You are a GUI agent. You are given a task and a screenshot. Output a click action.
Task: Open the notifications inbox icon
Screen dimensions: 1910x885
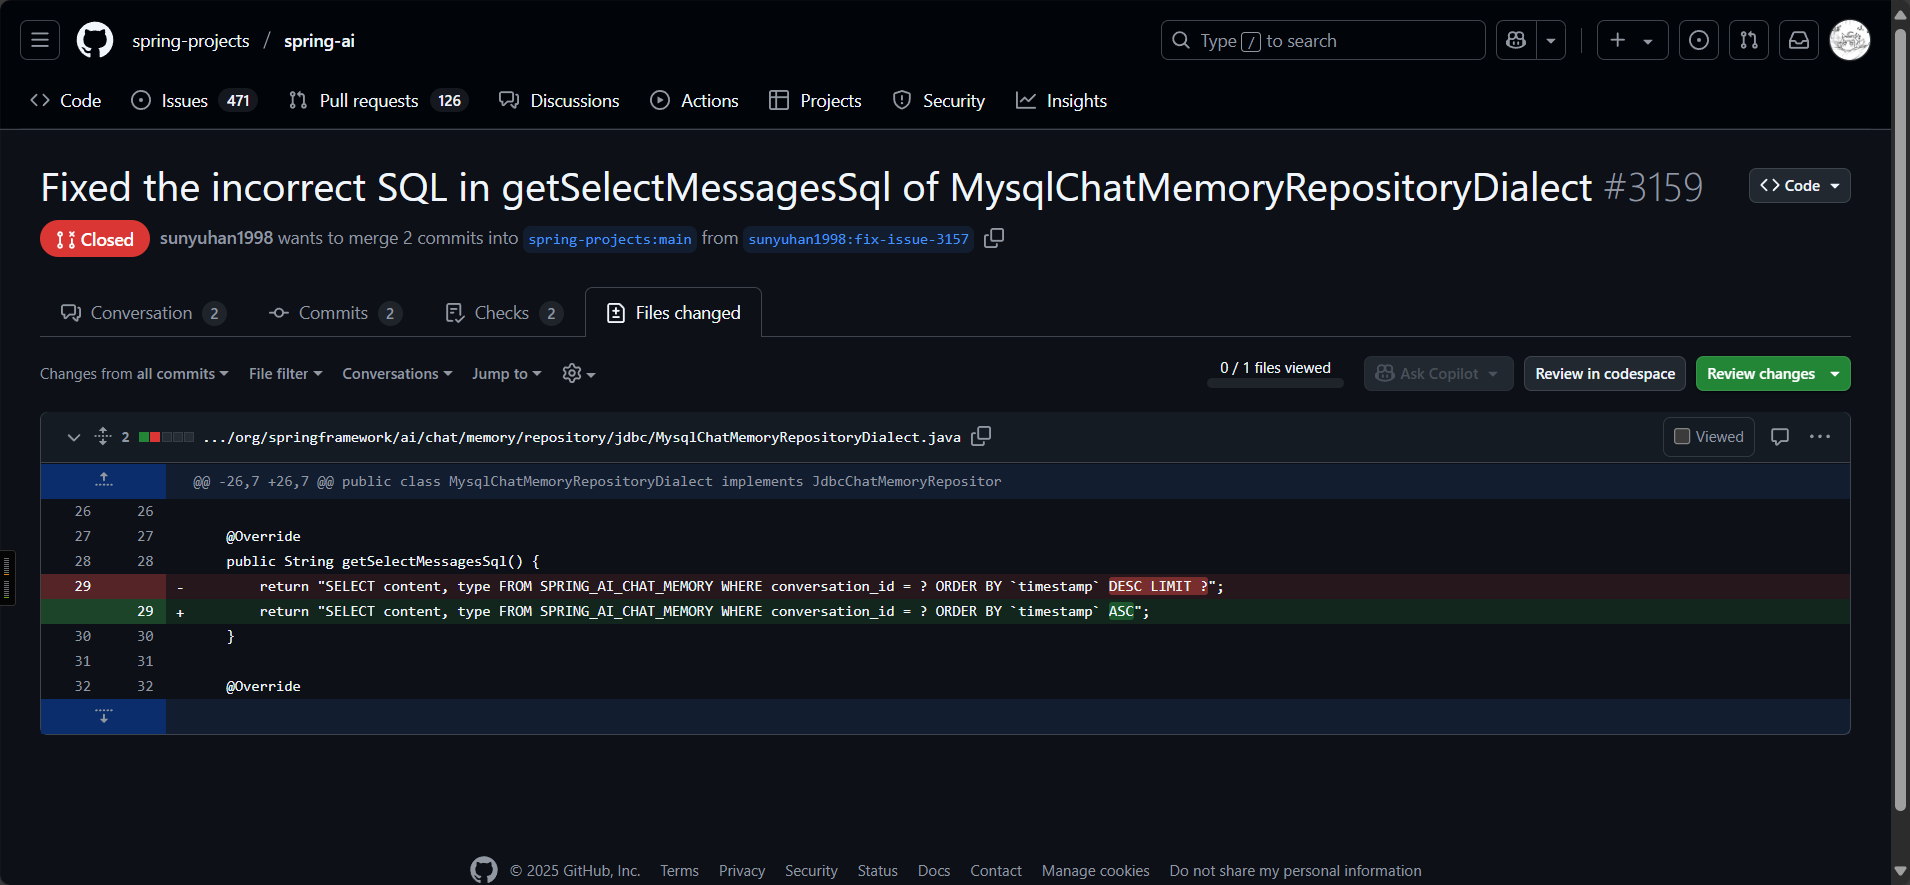tap(1798, 40)
